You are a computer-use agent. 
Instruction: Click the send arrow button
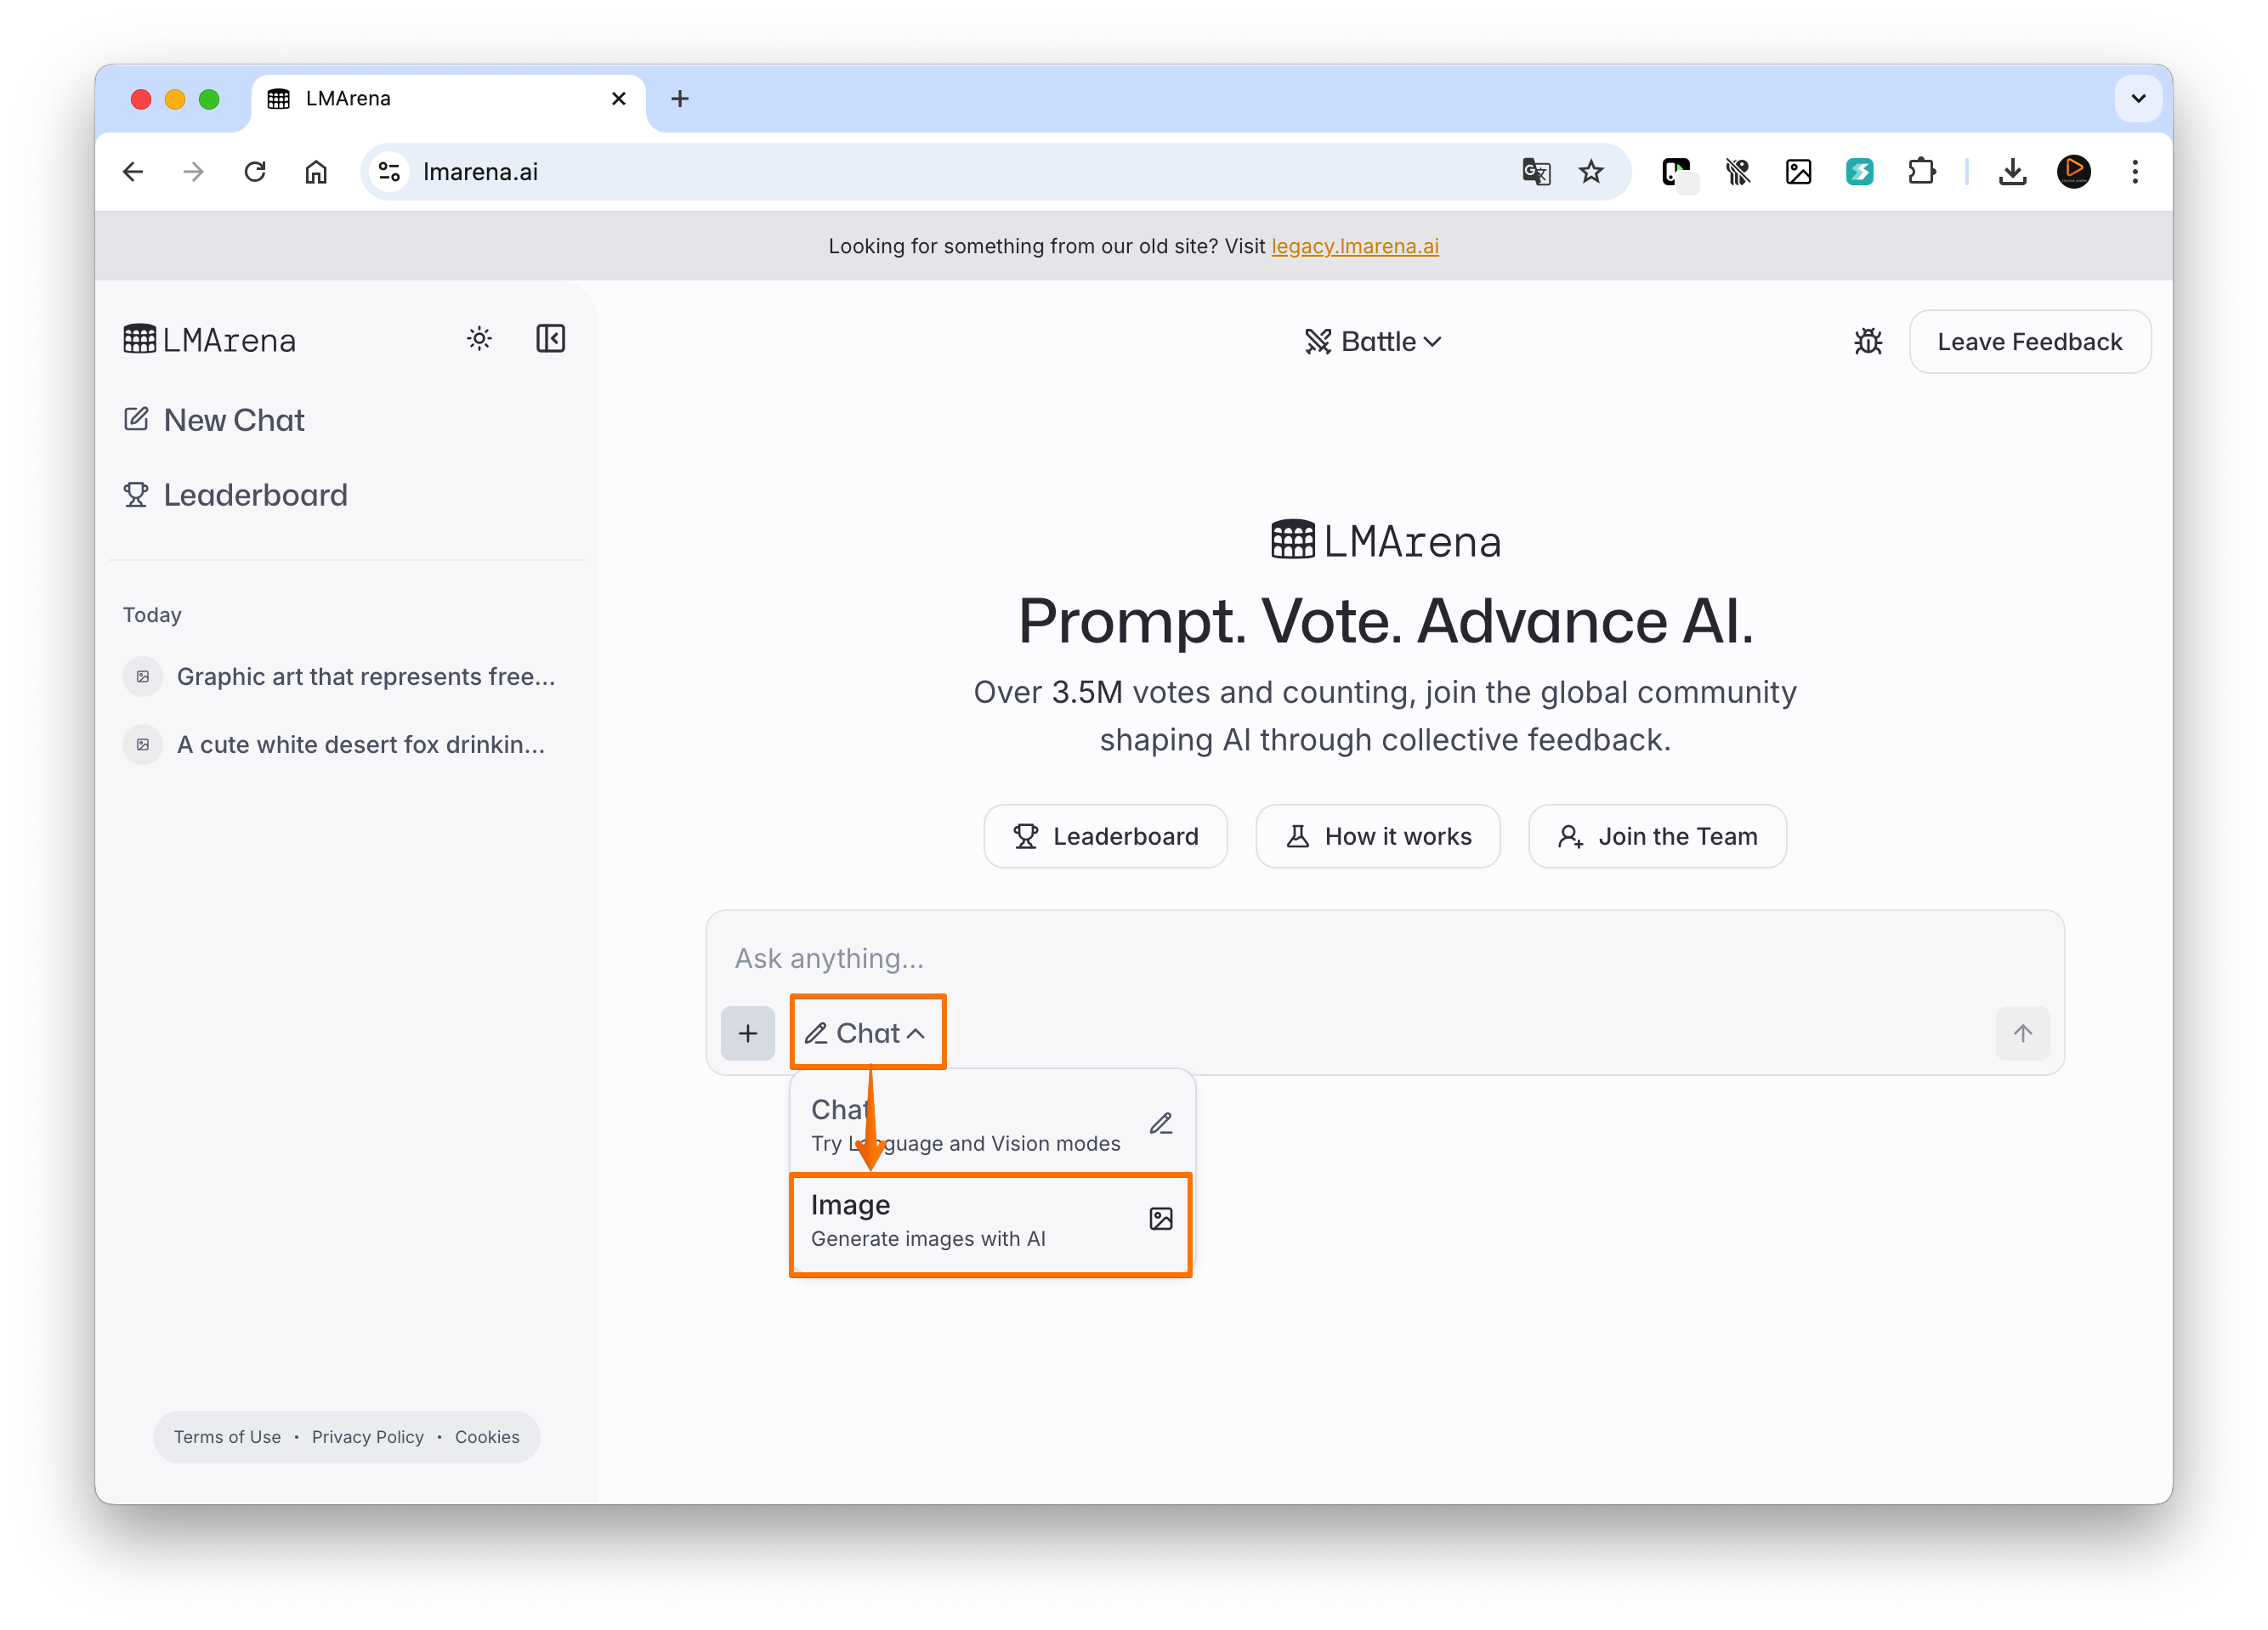(2022, 1033)
